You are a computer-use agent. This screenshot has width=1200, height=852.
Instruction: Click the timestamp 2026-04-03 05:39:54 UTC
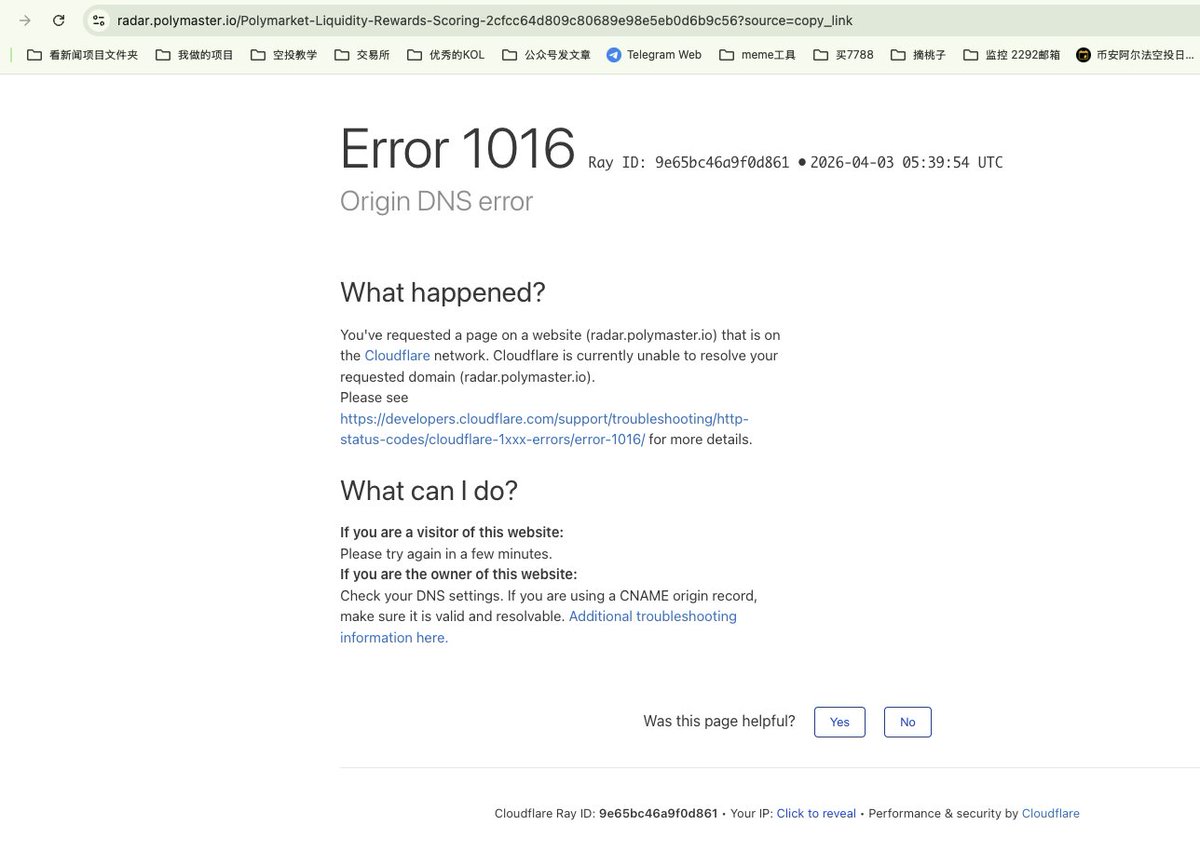click(x=906, y=162)
